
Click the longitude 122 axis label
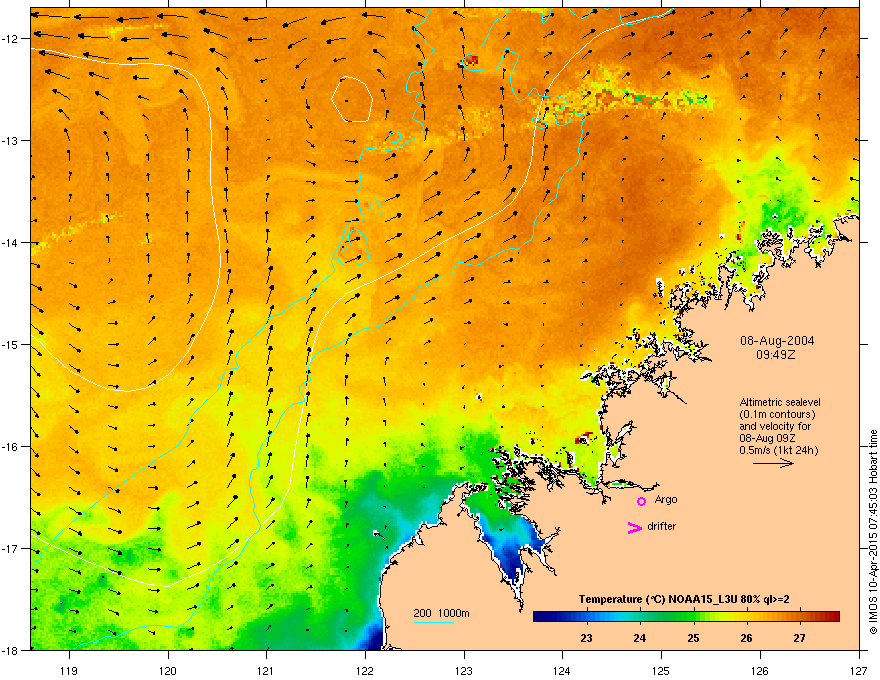pyautogui.click(x=365, y=670)
